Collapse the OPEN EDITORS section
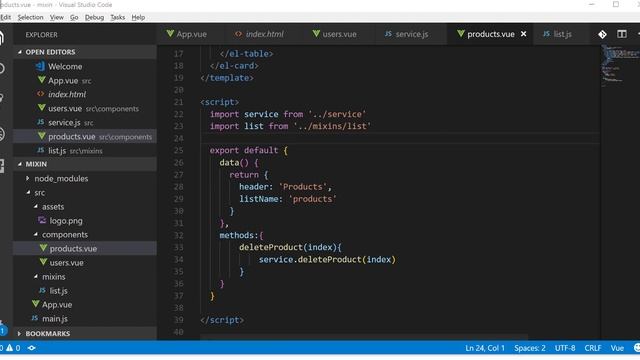 [x=20, y=52]
